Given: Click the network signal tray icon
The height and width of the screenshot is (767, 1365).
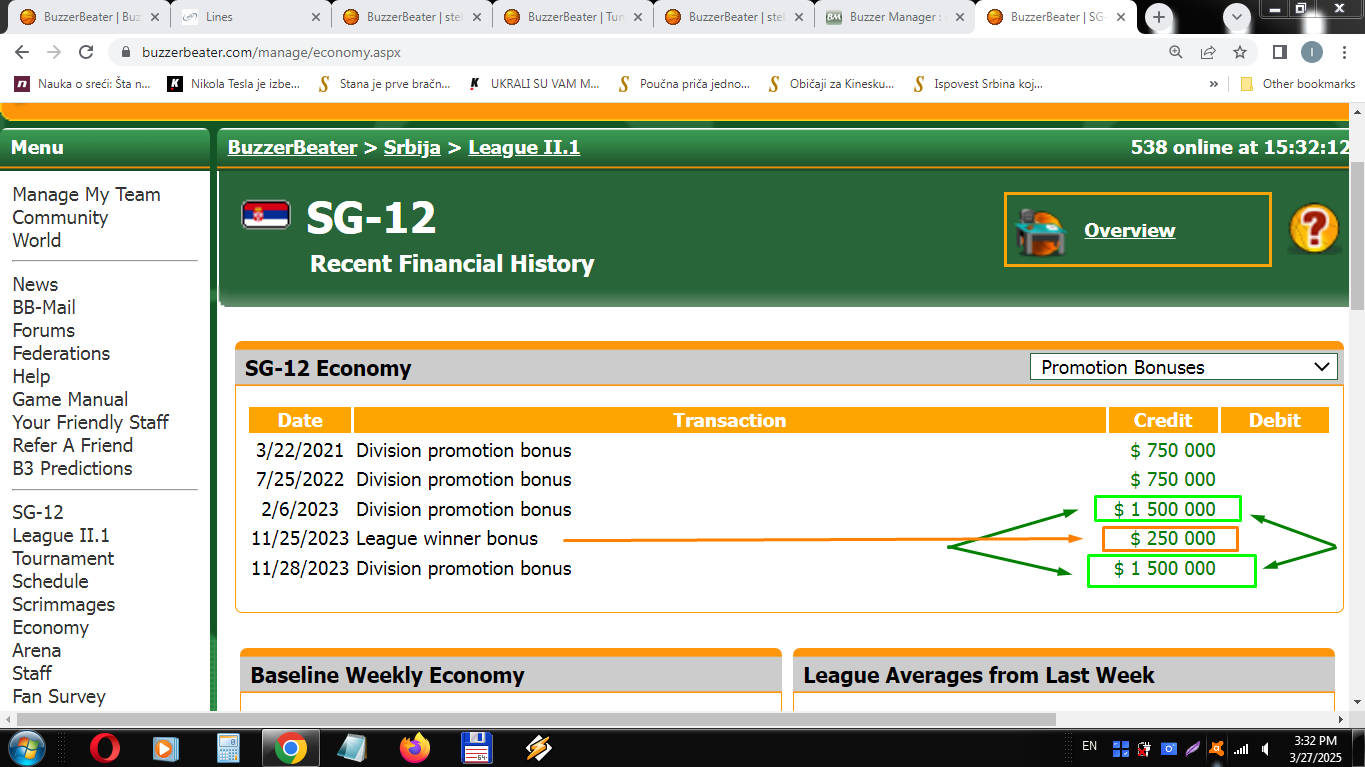Looking at the screenshot, I should click(1241, 748).
